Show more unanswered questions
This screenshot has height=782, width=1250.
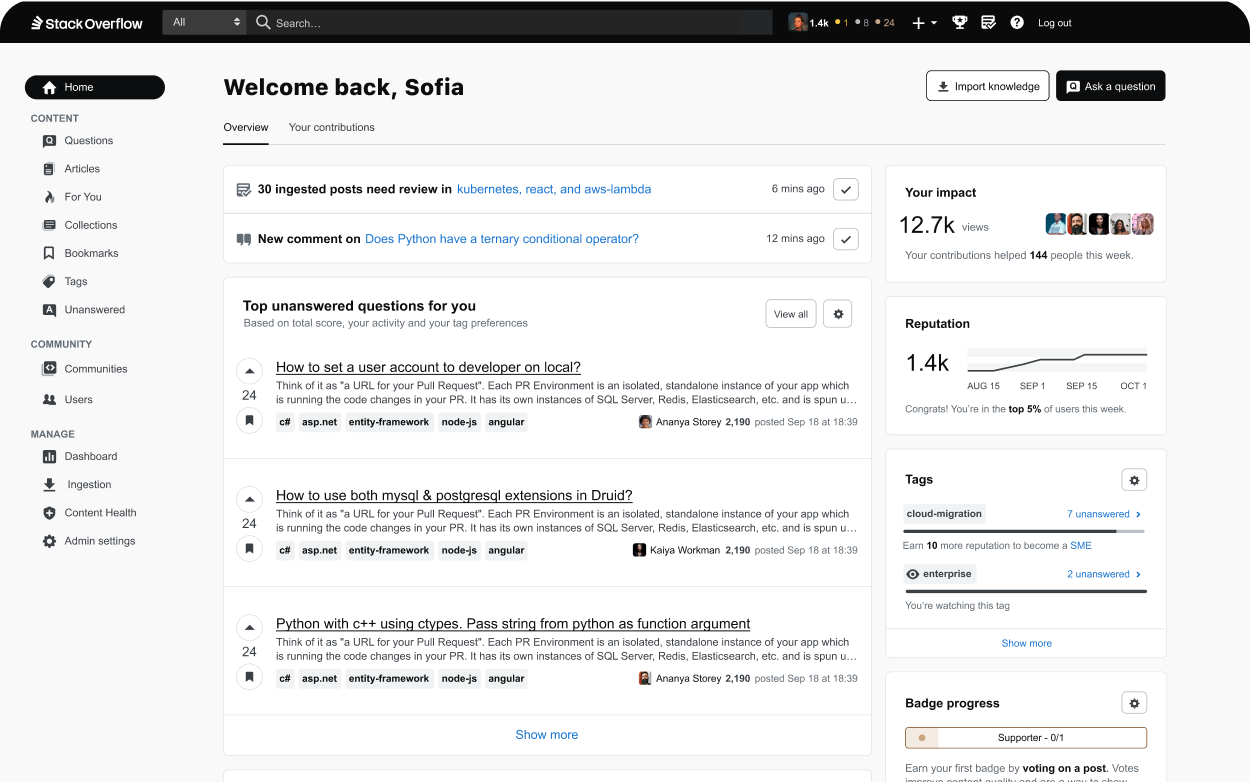[546, 734]
